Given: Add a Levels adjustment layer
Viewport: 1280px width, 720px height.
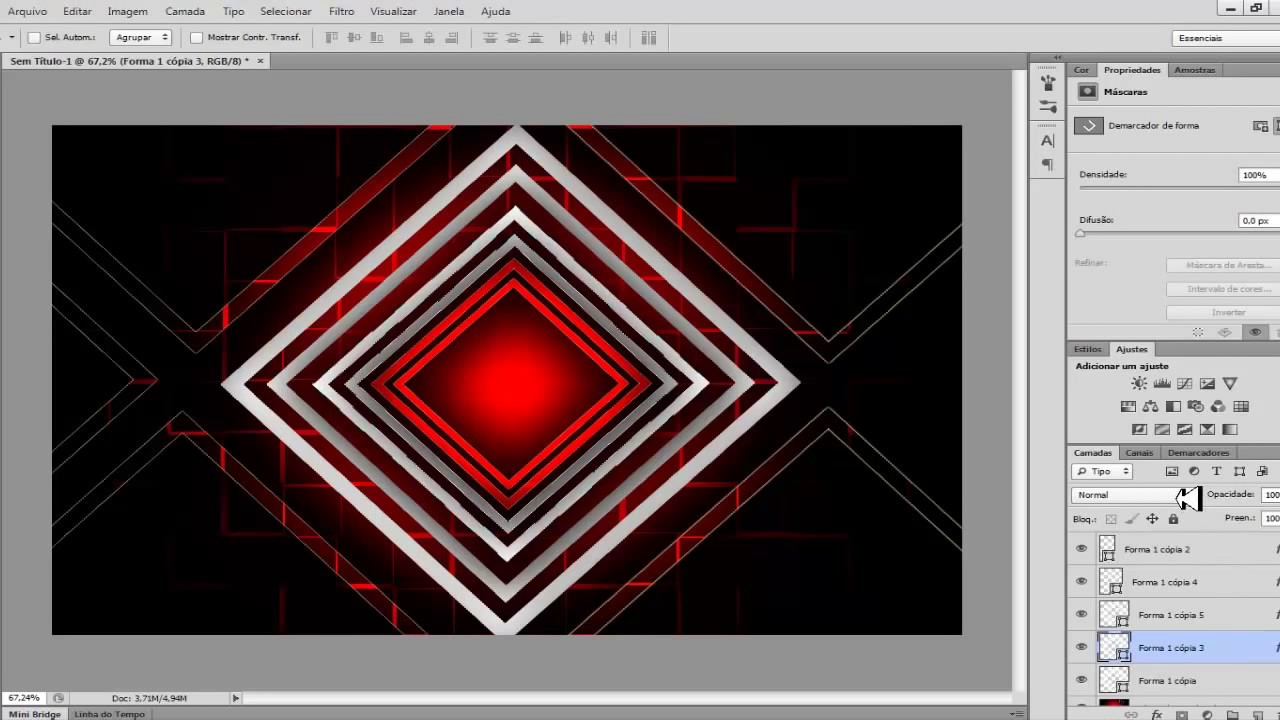Looking at the screenshot, I should (1162, 384).
